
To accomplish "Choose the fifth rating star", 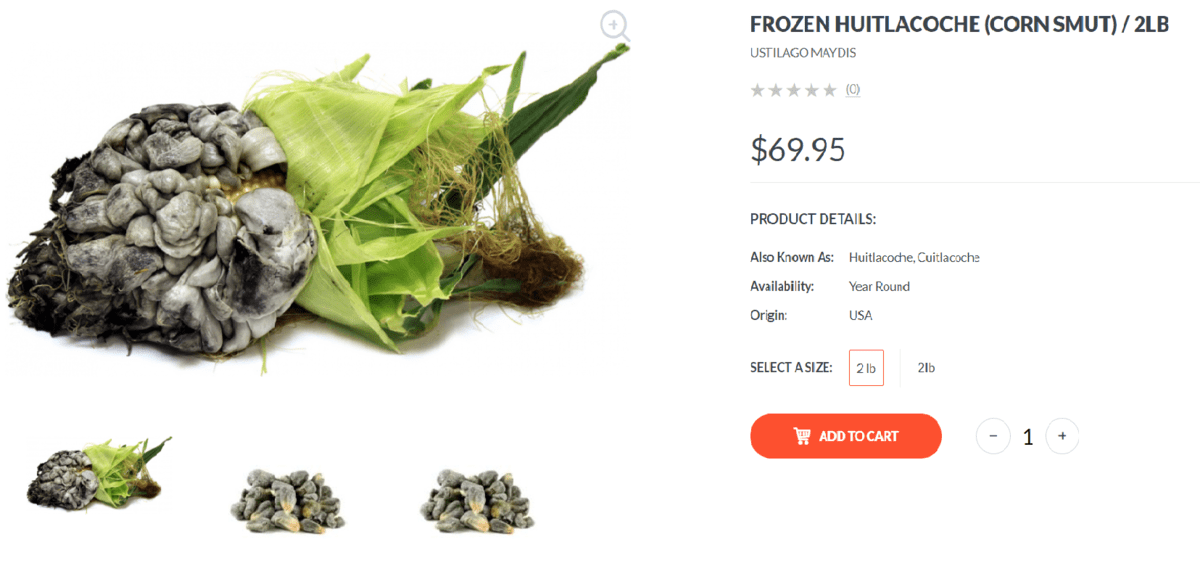I will click(x=829, y=90).
